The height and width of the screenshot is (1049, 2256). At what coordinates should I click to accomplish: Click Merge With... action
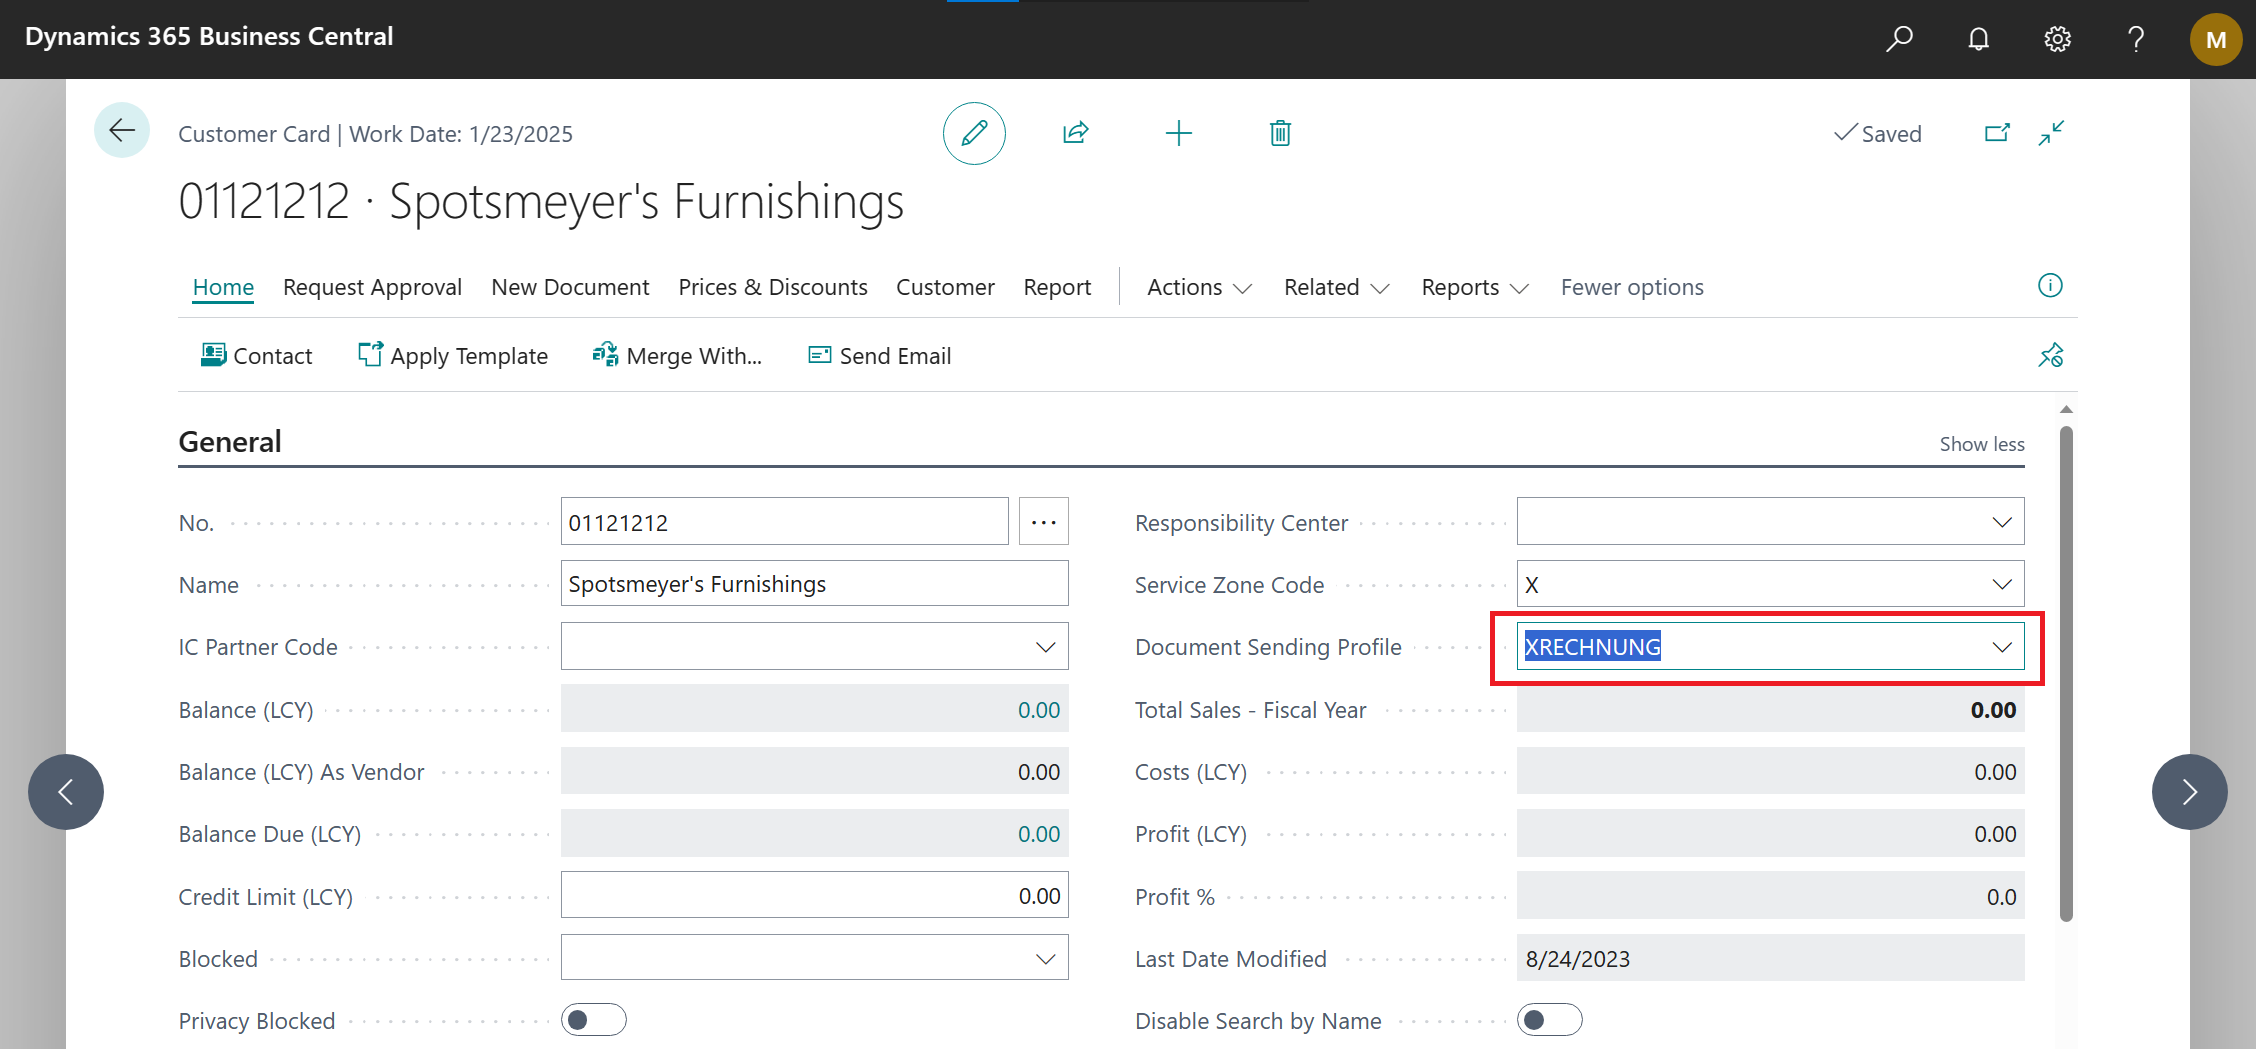coord(677,356)
